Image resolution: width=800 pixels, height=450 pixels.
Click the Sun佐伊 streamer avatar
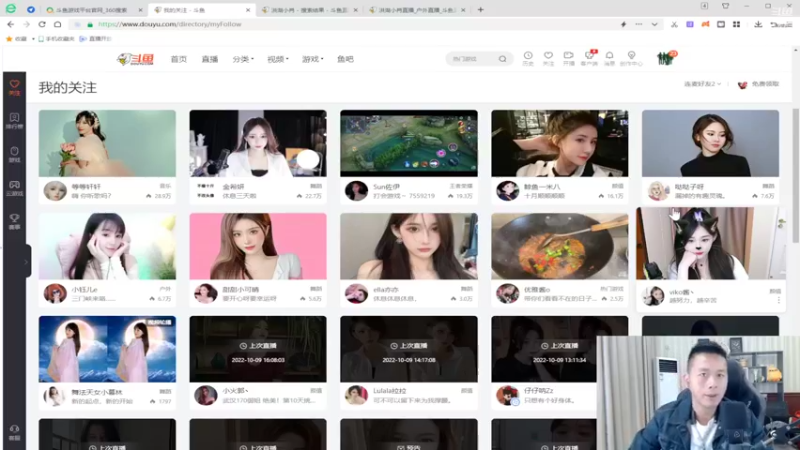(x=356, y=191)
